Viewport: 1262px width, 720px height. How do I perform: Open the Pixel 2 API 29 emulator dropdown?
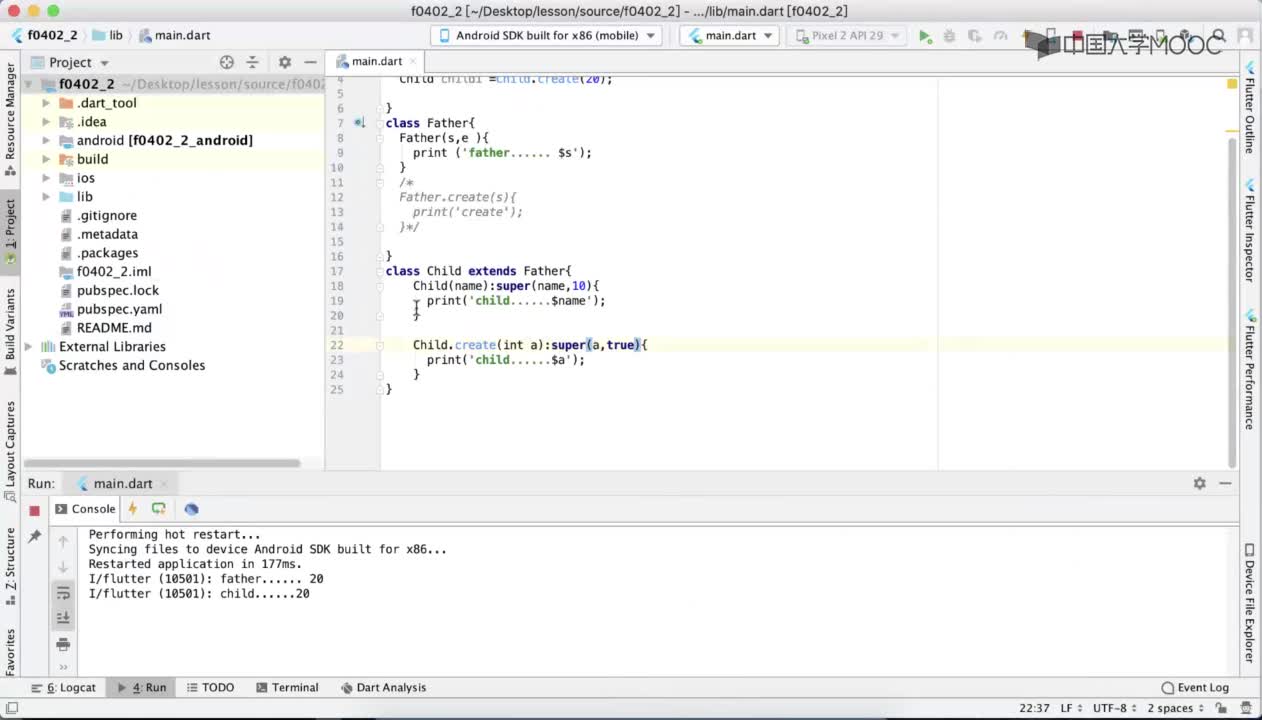pyautogui.click(x=848, y=36)
